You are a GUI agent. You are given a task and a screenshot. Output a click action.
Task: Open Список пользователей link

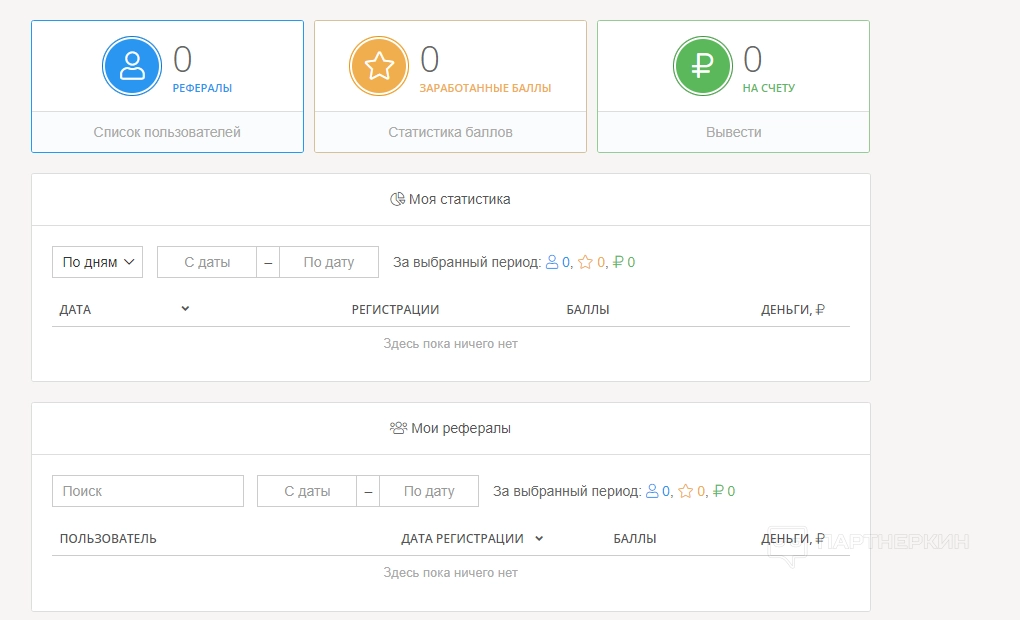point(167,132)
